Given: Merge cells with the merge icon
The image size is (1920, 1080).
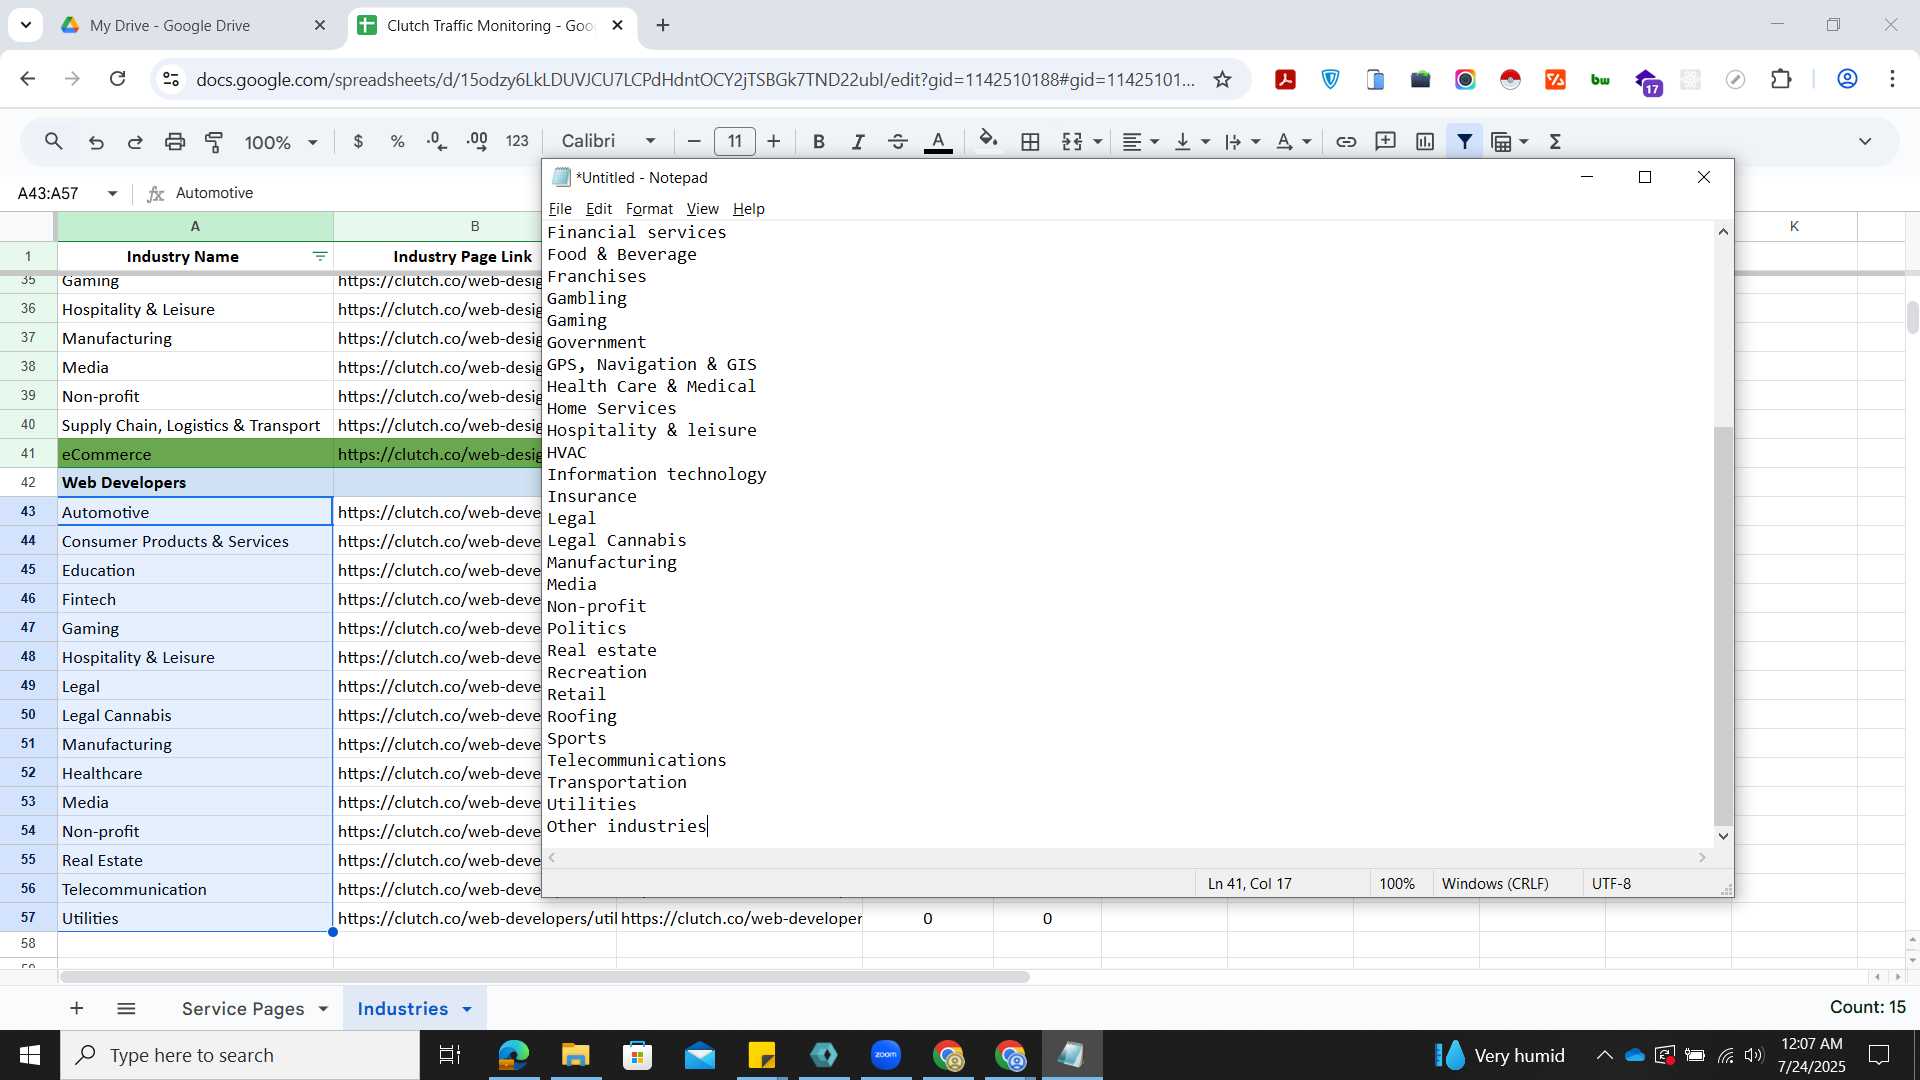Looking at the screenshot, I should 1072,142.
